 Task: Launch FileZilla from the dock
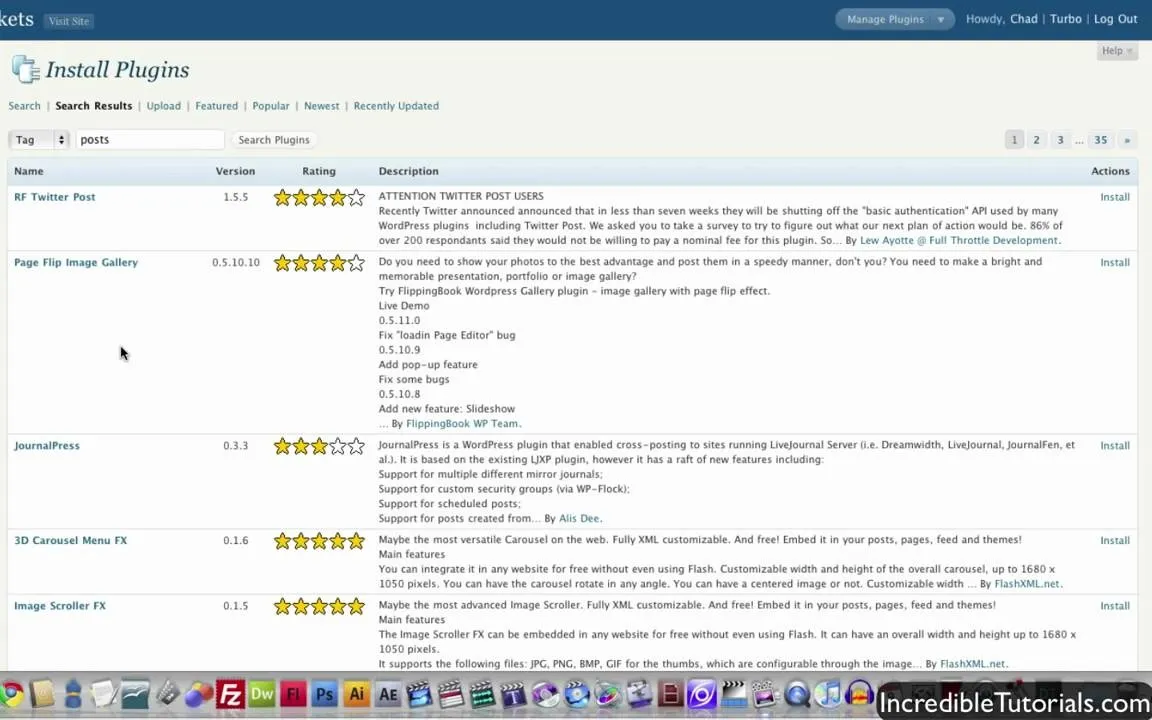[230, 694]
